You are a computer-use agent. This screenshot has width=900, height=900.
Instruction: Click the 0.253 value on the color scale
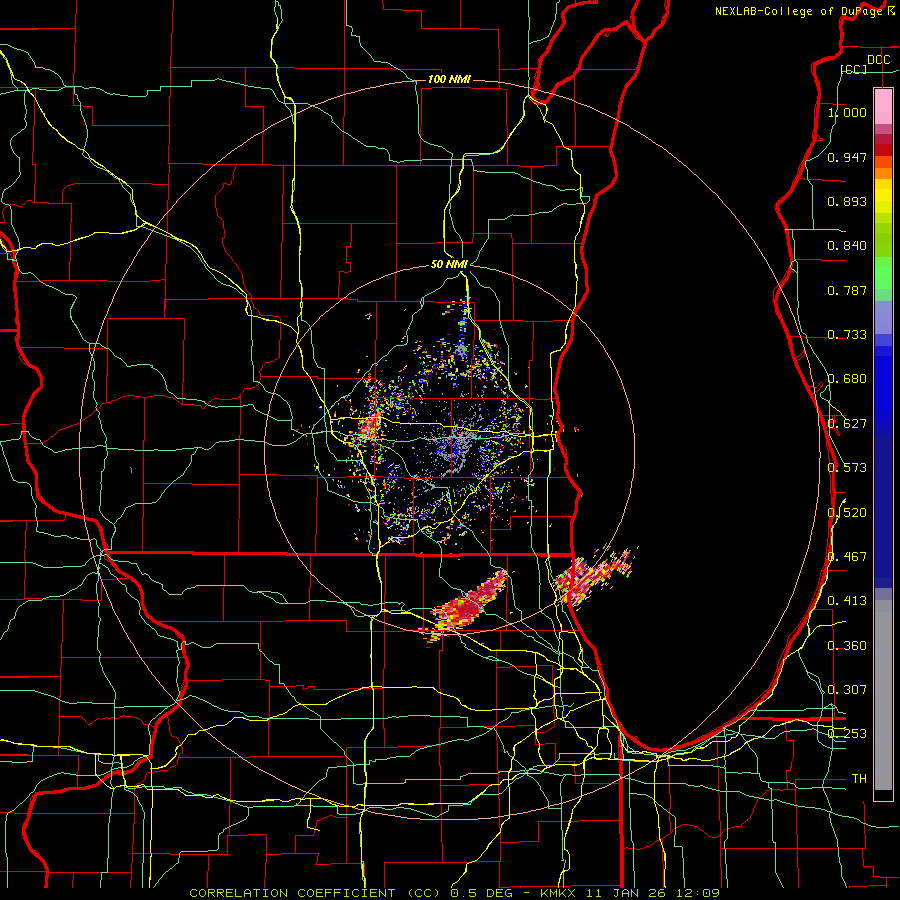pyautogui.click(x=847, y=734)
